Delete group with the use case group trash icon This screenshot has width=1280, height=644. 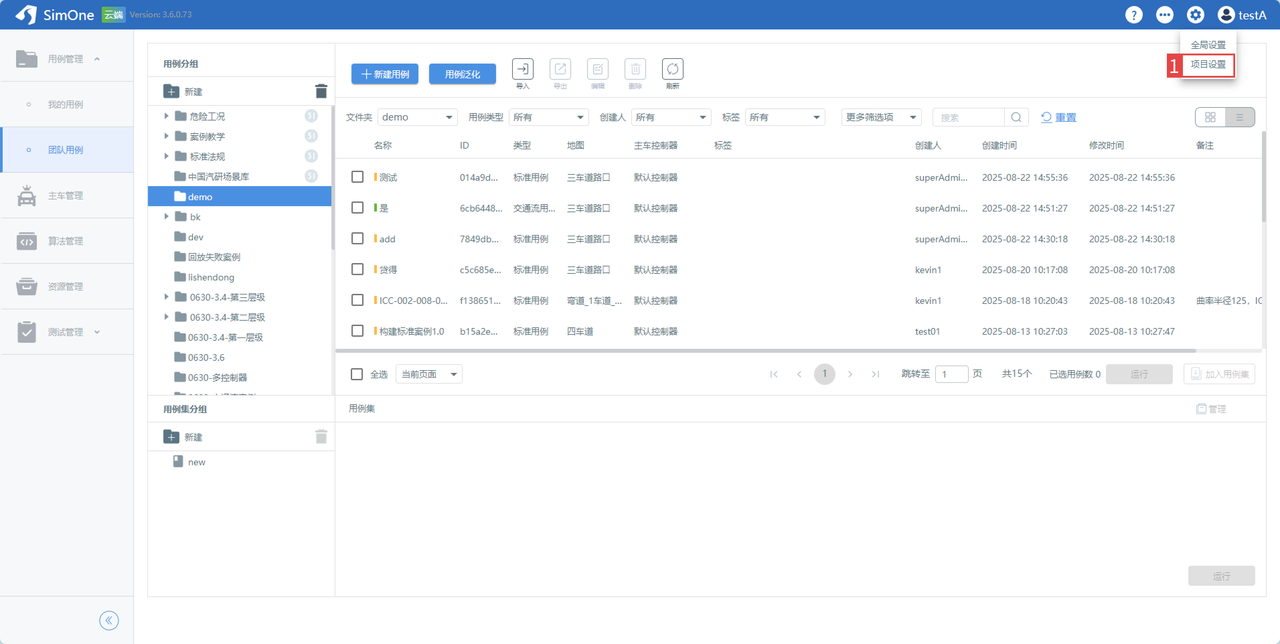click(321, 91)
